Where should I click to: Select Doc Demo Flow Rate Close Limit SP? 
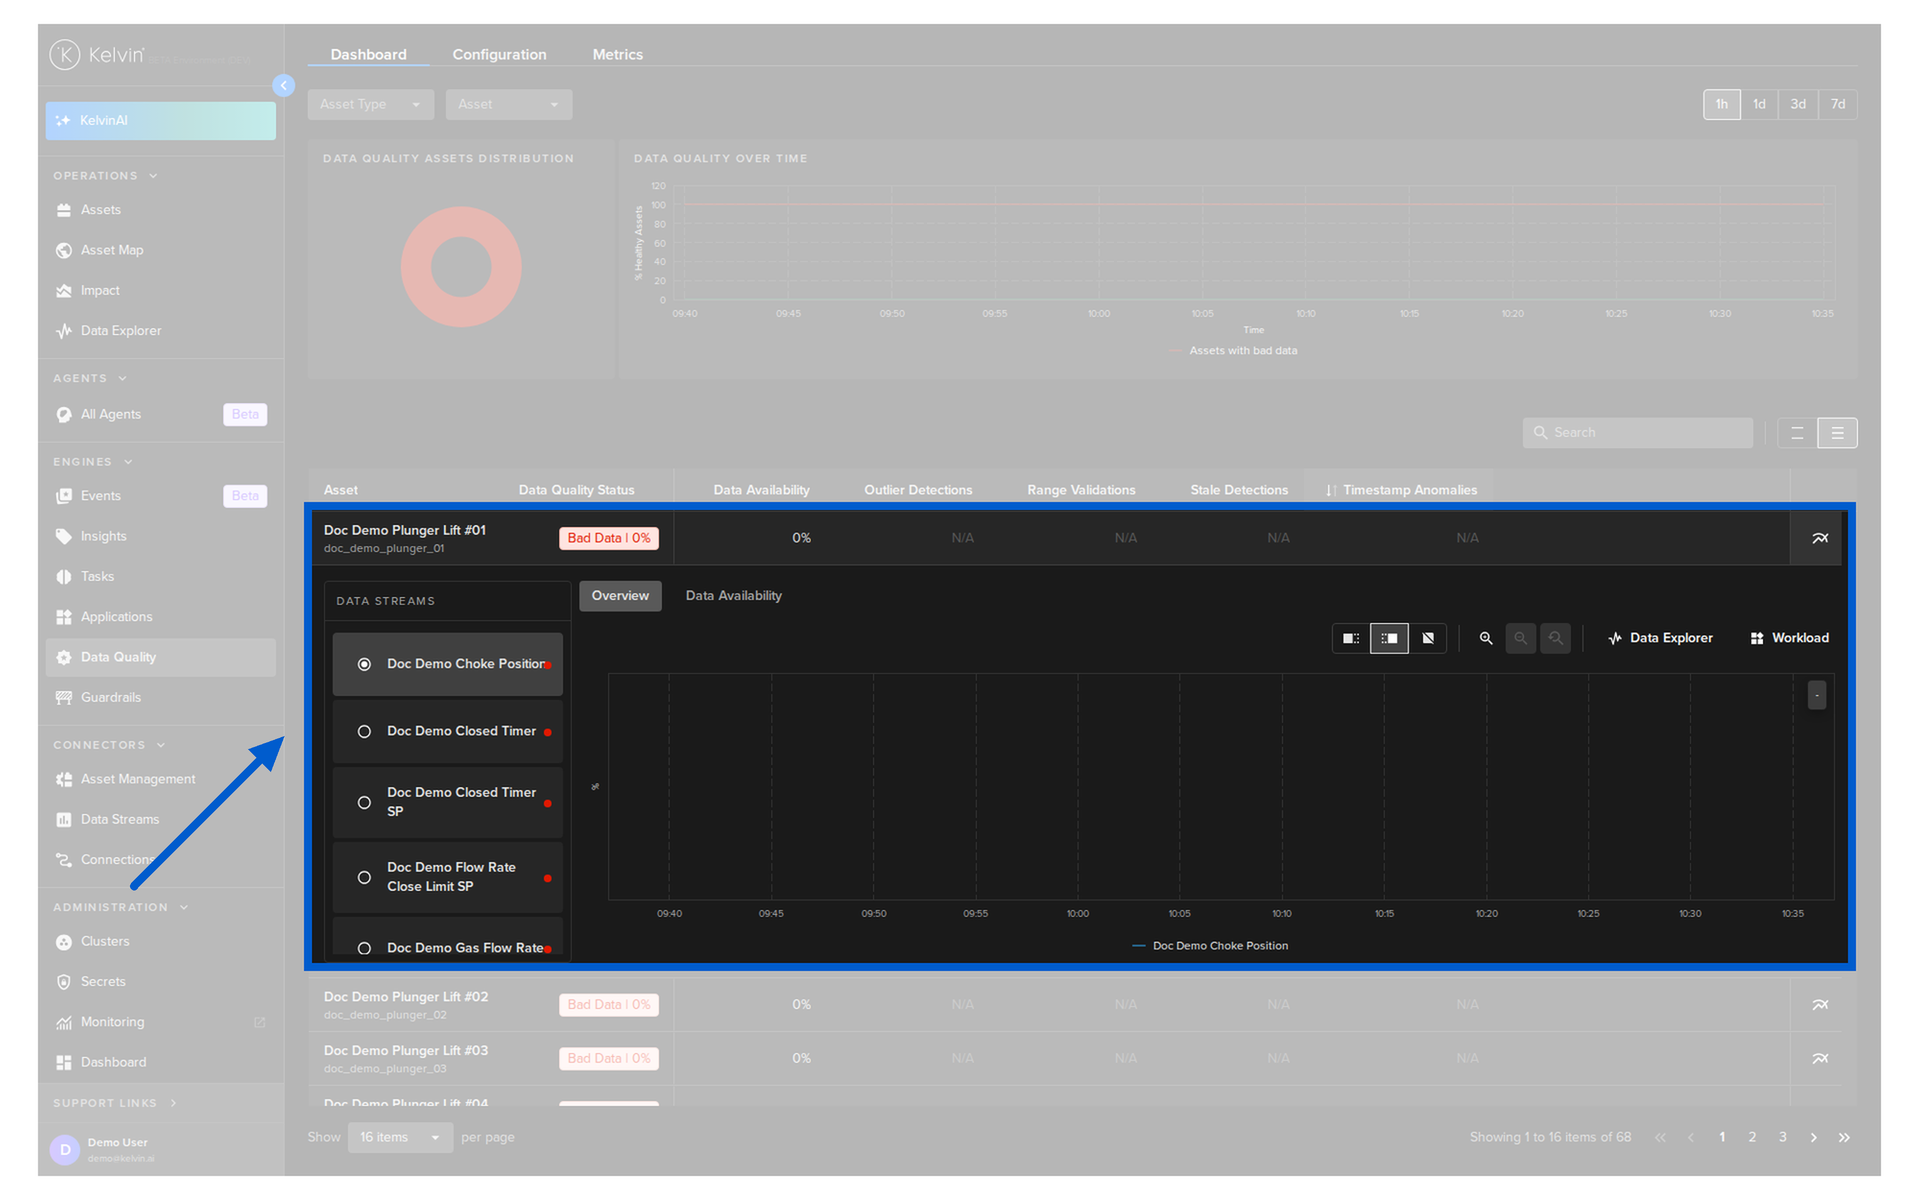point(448,877)
